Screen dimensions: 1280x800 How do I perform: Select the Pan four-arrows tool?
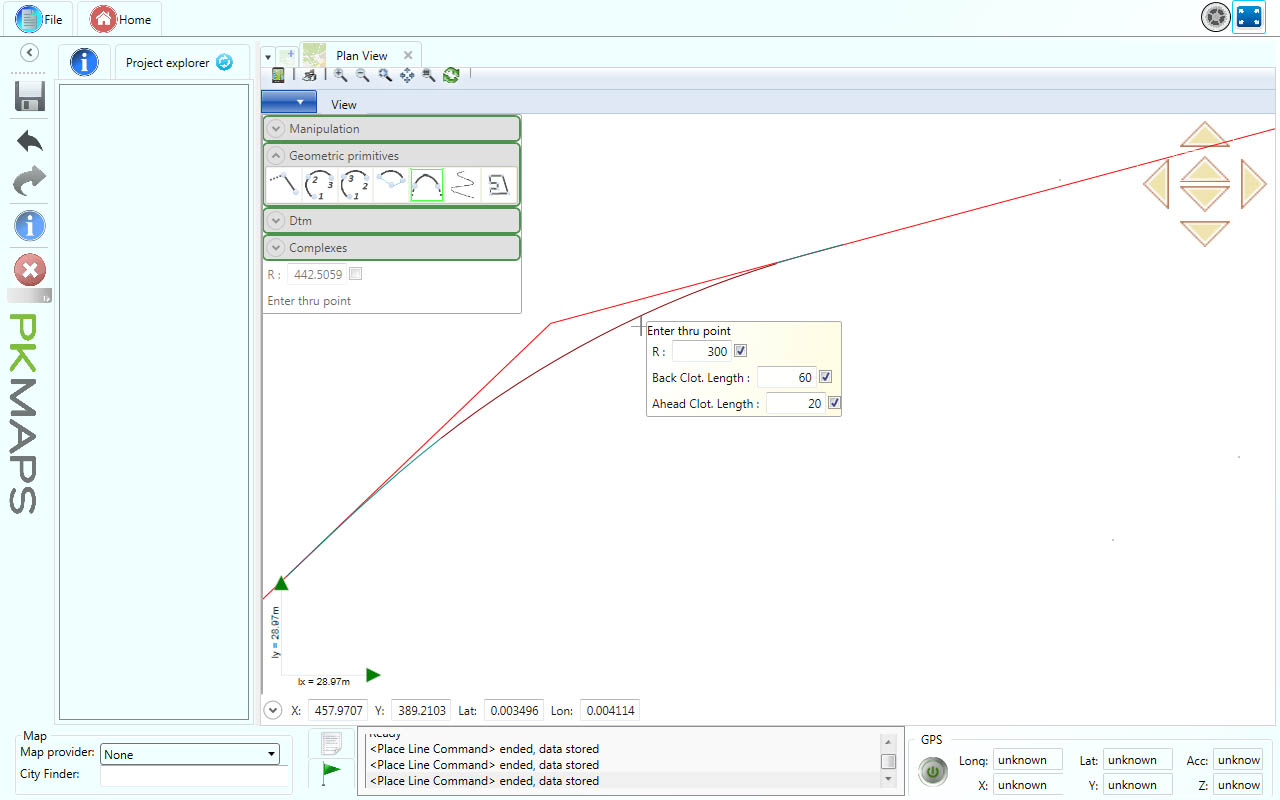pyautogui.click(x=407, y=75)
